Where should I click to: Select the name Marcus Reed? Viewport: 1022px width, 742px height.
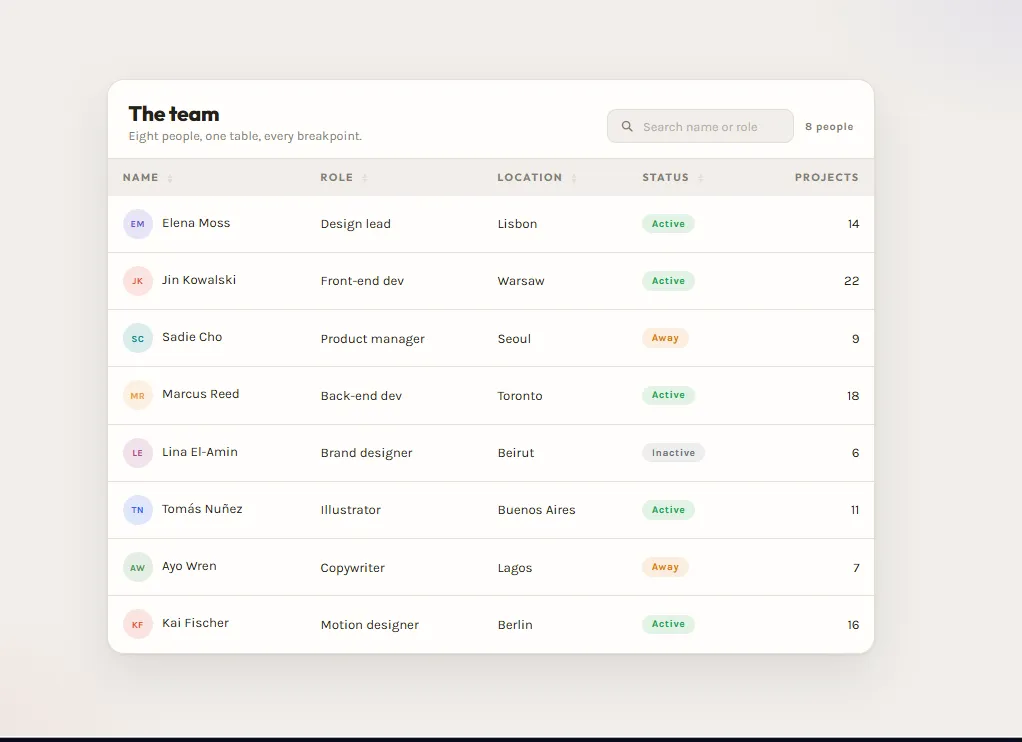coord(201,394)
